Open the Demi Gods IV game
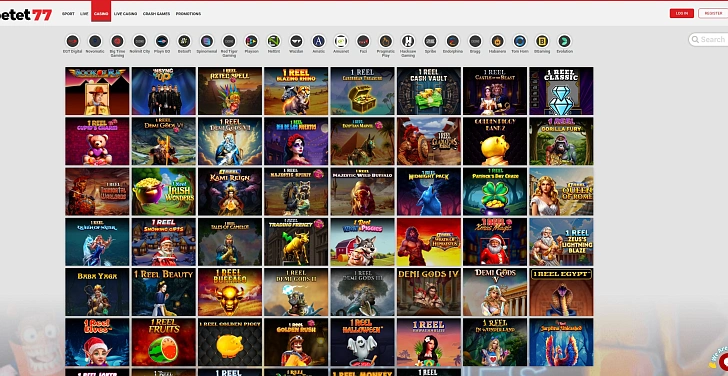This screenshot has height=376, width=728. pyautogui.click(x=429, y=292)
